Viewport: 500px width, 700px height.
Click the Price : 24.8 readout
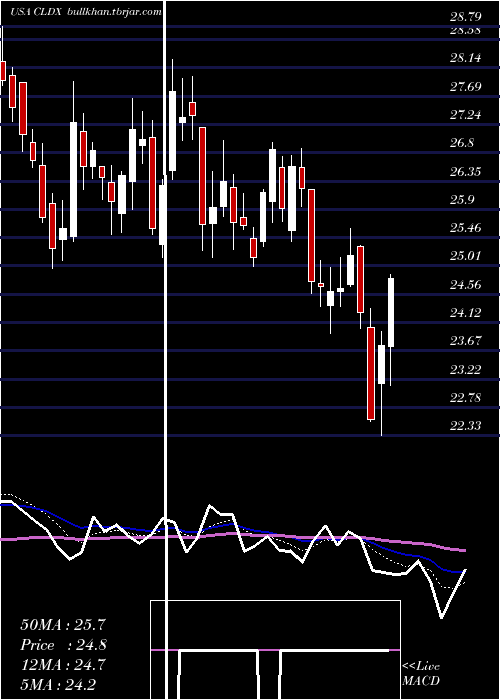click(63, 645)
